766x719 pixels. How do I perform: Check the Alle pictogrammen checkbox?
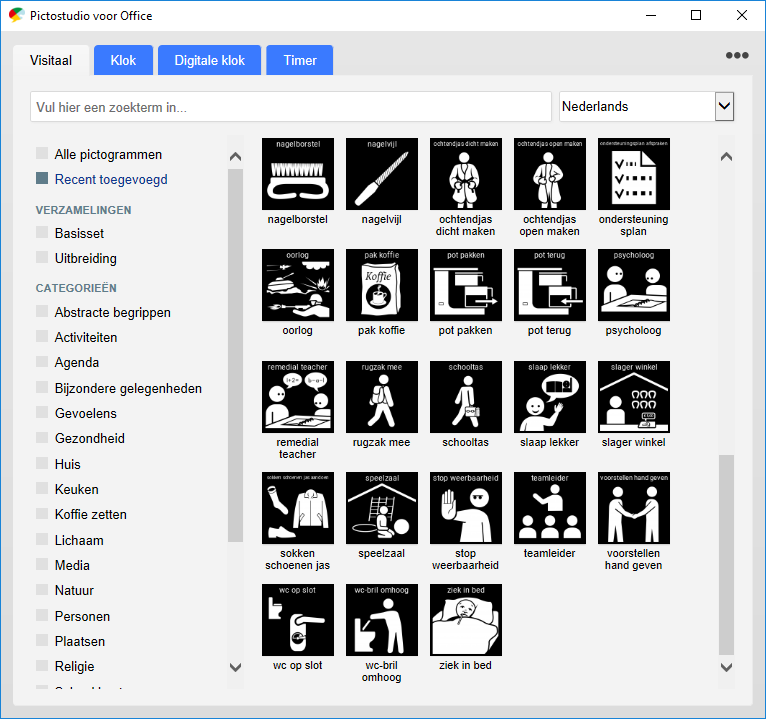point(42,153)
